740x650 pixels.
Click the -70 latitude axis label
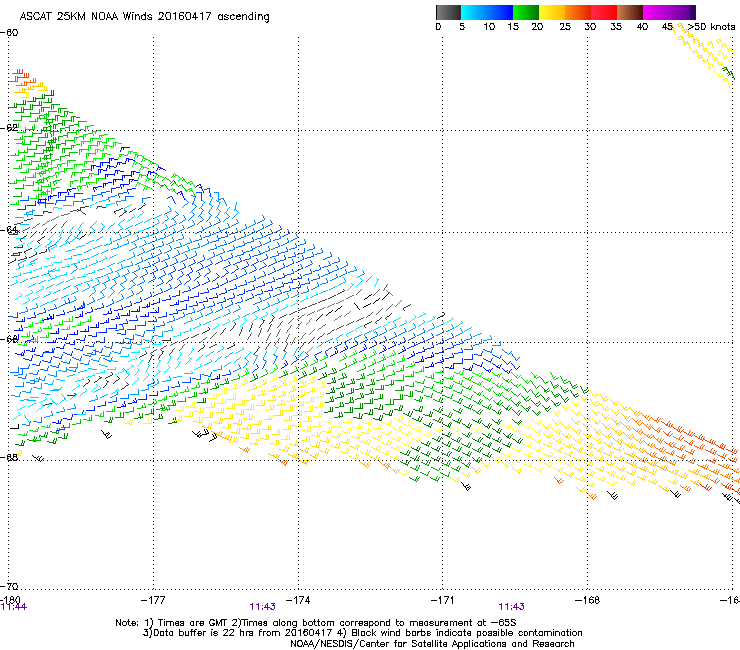tap(9, 587)
